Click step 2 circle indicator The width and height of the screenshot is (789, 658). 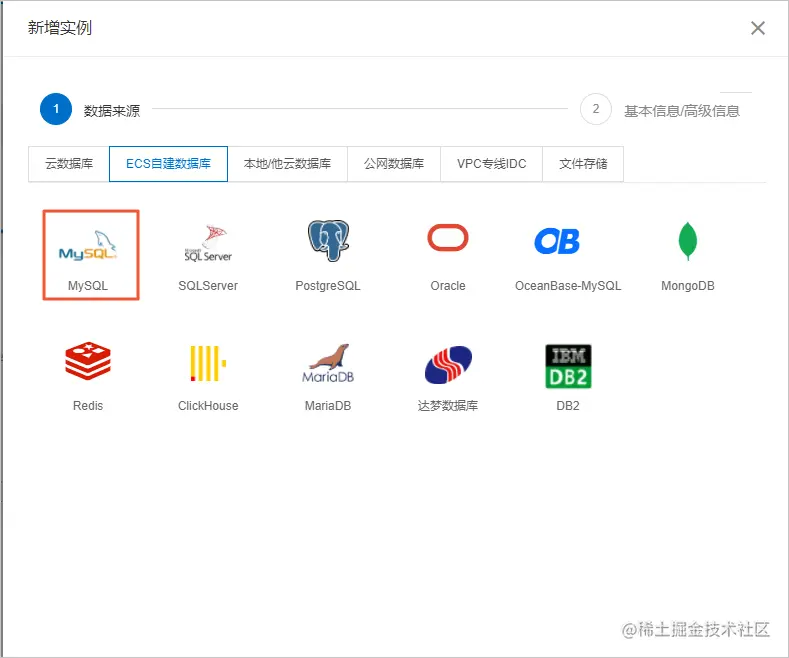click(596, 109)
